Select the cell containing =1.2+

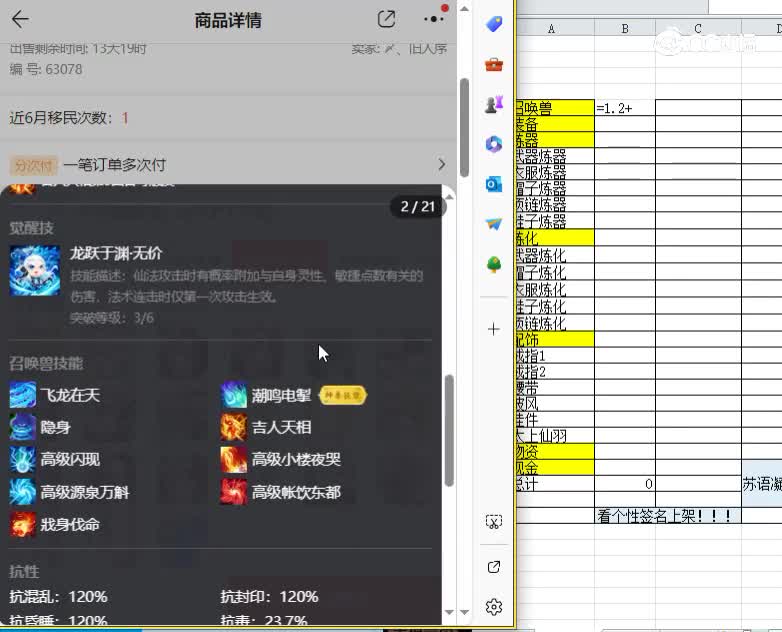[x=625, y=108]
